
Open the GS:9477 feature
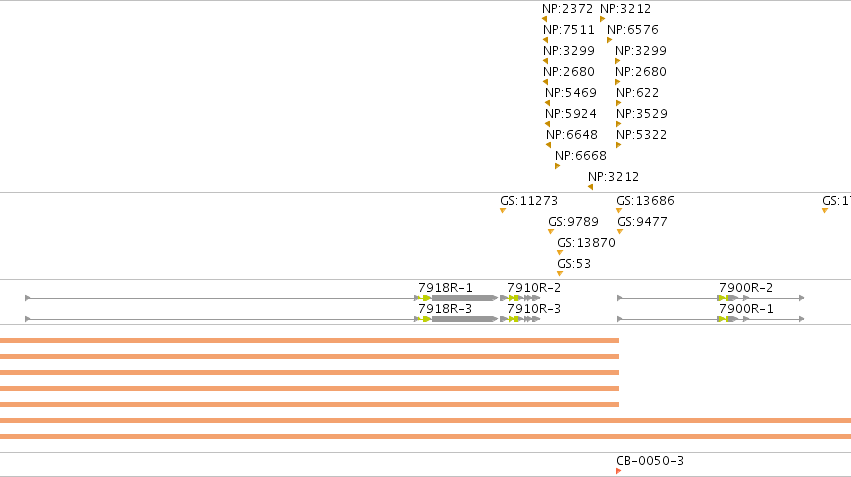point(643,222)
